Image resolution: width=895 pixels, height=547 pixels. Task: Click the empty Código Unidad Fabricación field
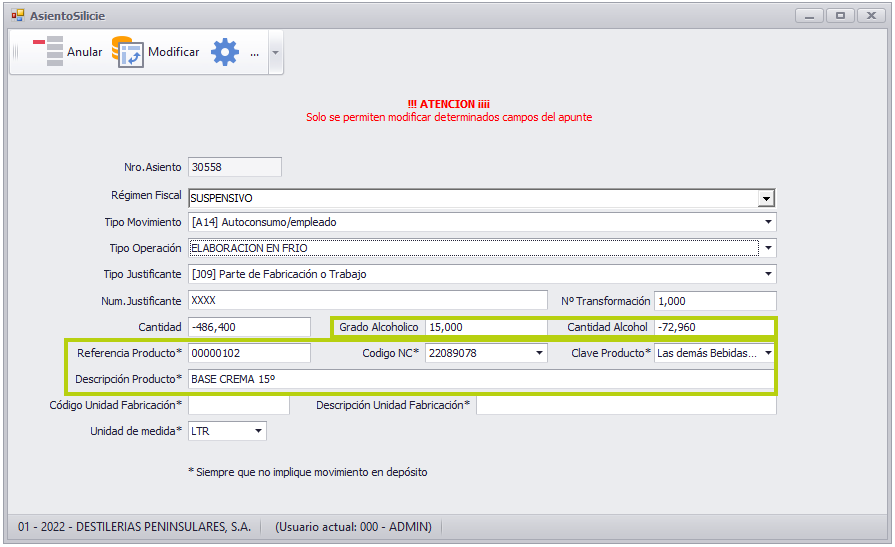(x=239, y=405)
